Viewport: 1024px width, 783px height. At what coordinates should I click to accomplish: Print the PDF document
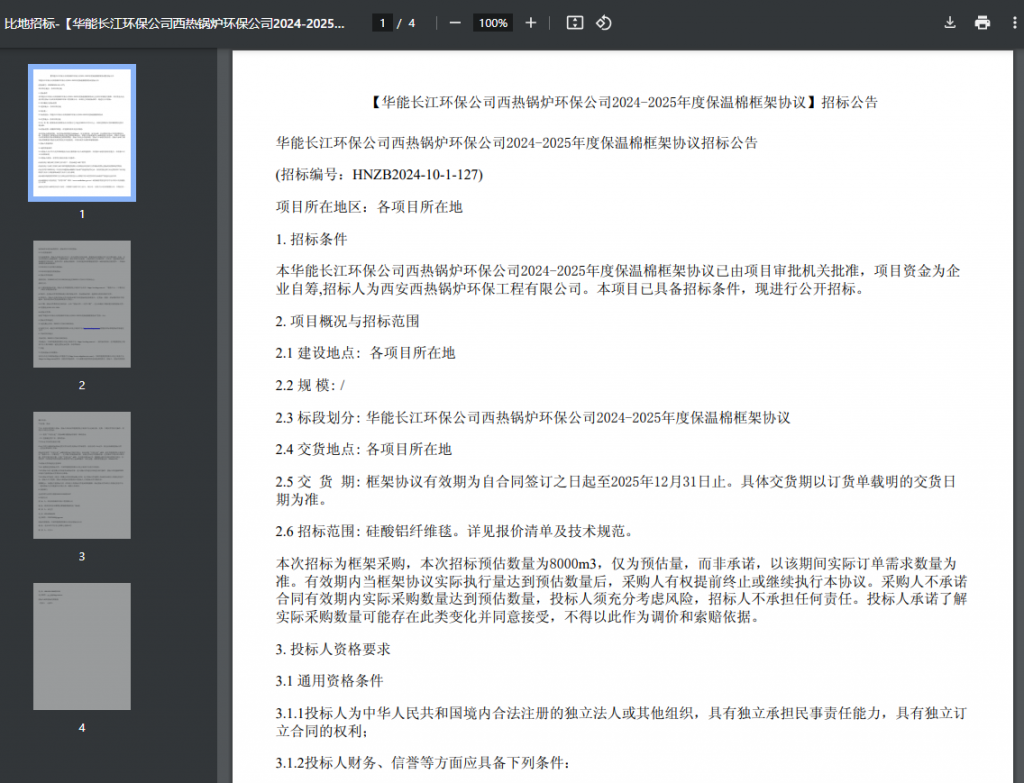[982, 23]
